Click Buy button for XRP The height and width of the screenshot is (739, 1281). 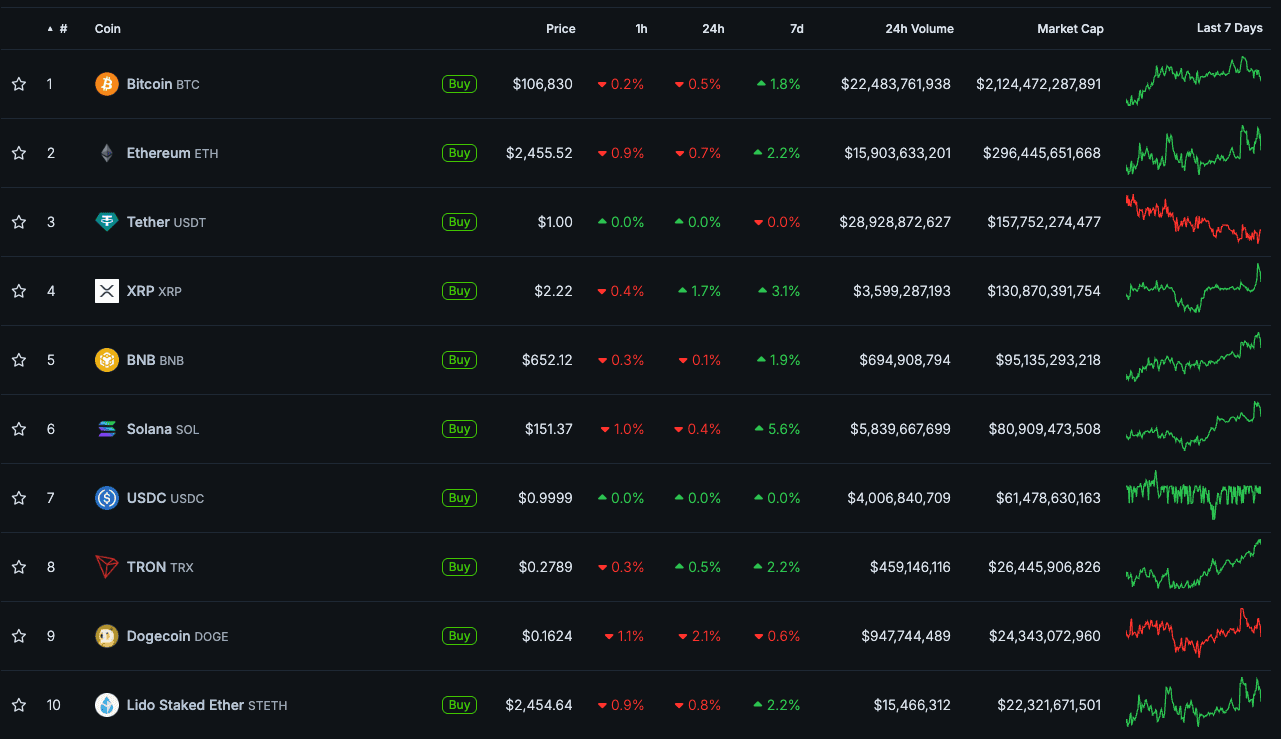click(460, 291)
